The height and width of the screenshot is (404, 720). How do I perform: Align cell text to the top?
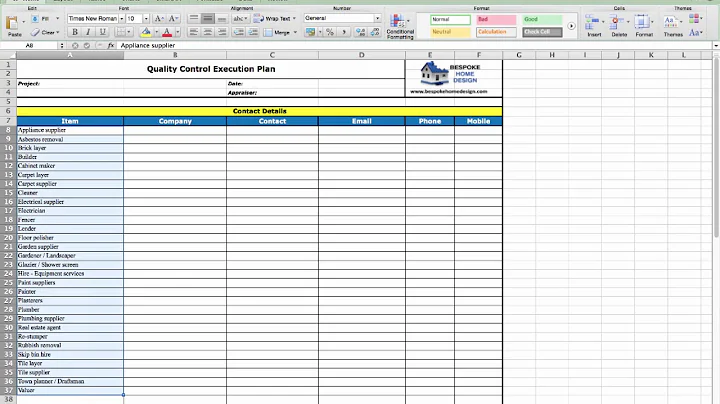tap(194, 19)
